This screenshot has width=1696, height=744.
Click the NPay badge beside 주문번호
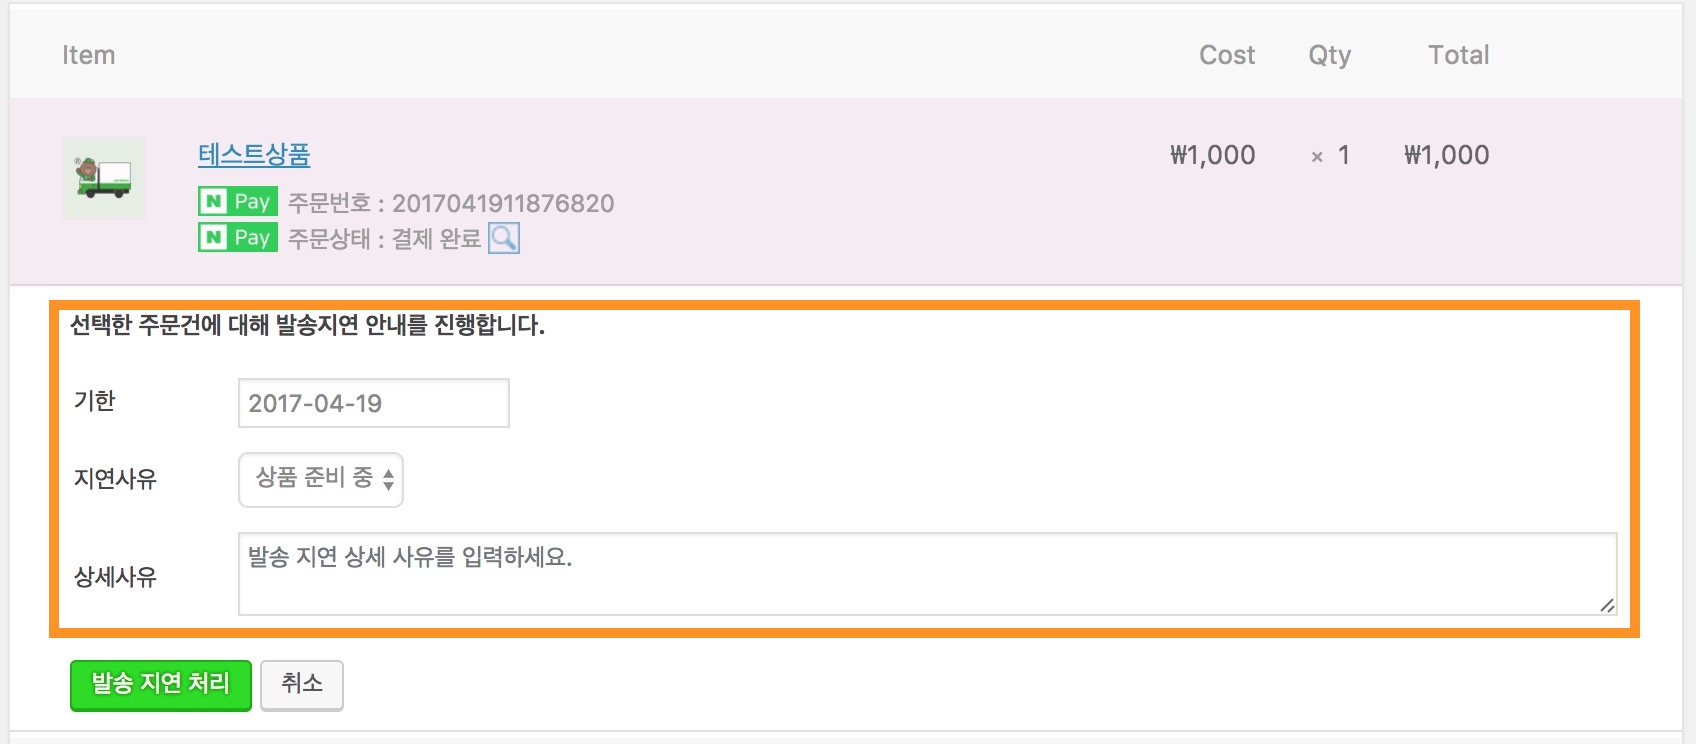click(238, 202)
